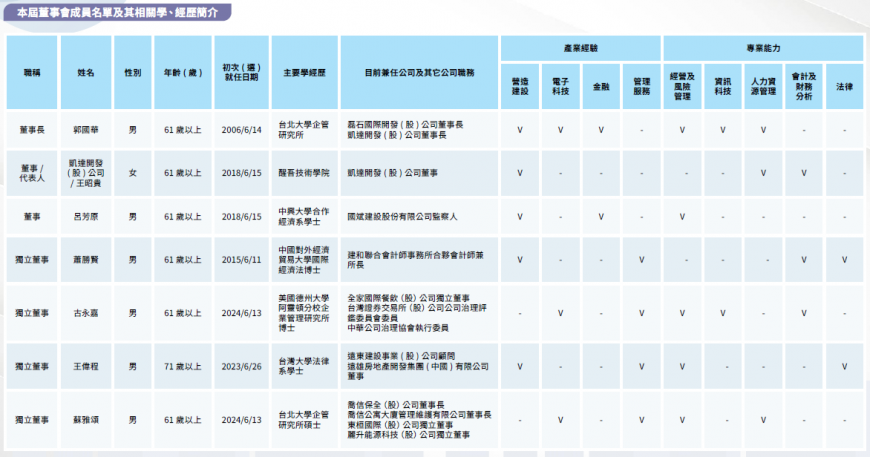This screenshot has width=870, height=457.
Task: Click the 董事長 title cell
Action: point(32,130)
